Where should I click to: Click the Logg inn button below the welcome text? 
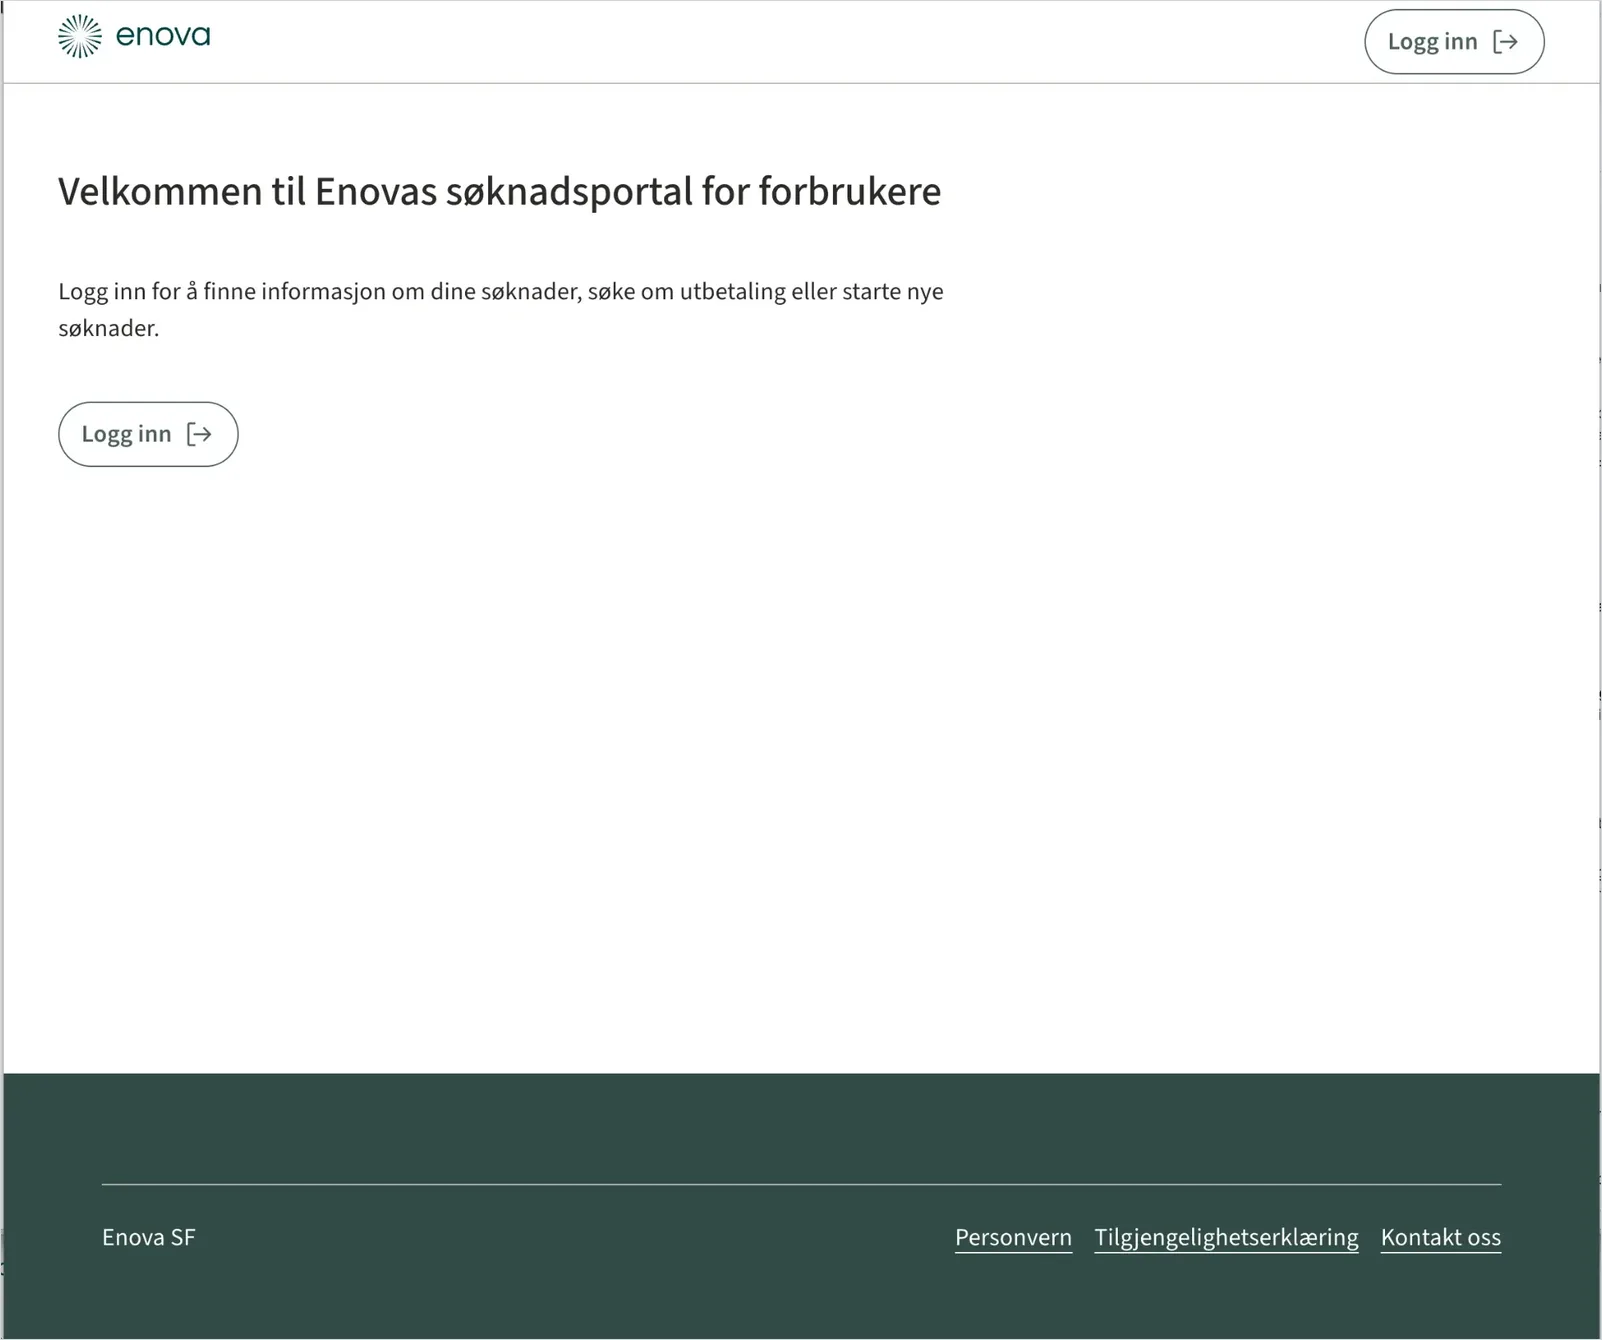pos(148,434)
